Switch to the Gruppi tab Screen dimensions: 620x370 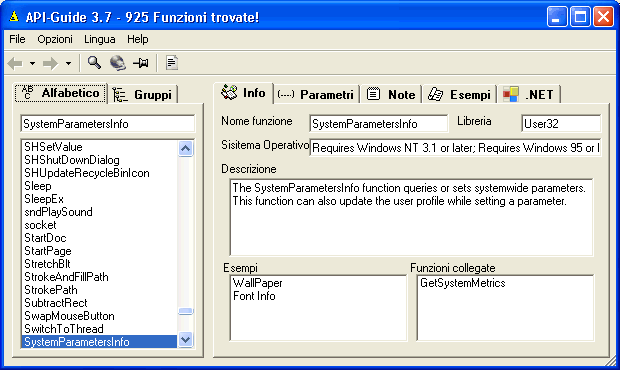coord(143,95)
